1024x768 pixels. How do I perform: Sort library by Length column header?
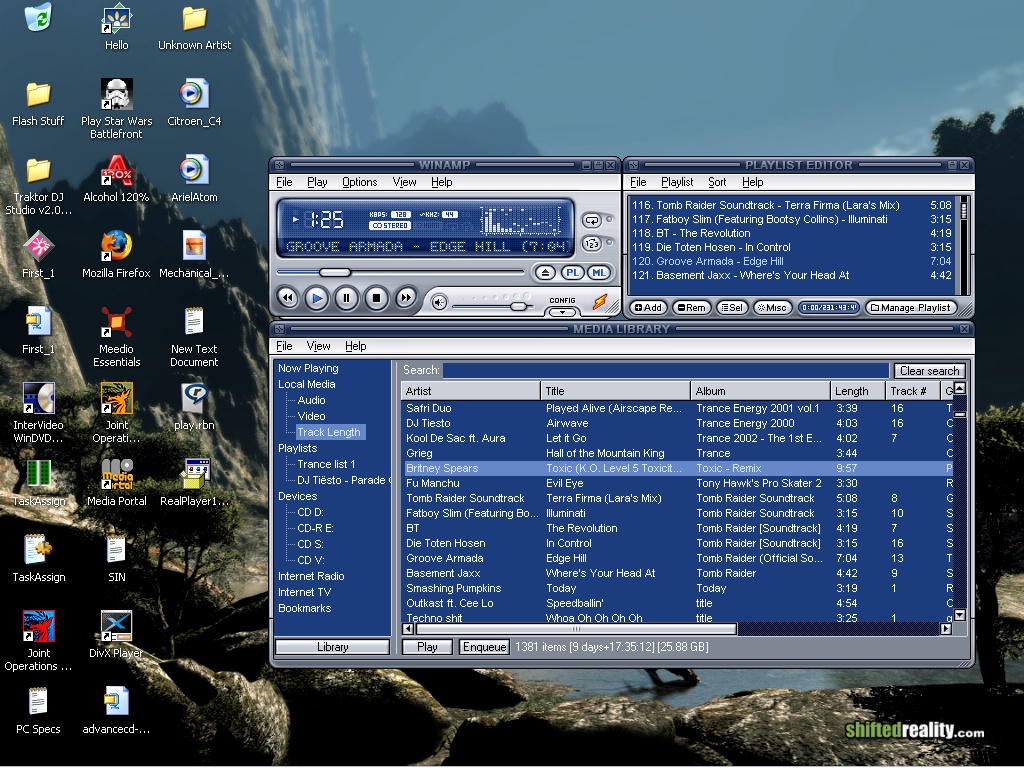[857, 391]
